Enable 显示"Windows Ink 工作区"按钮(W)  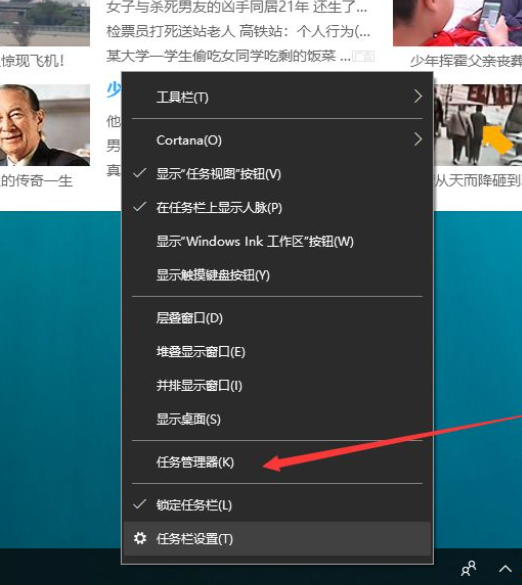277,241
